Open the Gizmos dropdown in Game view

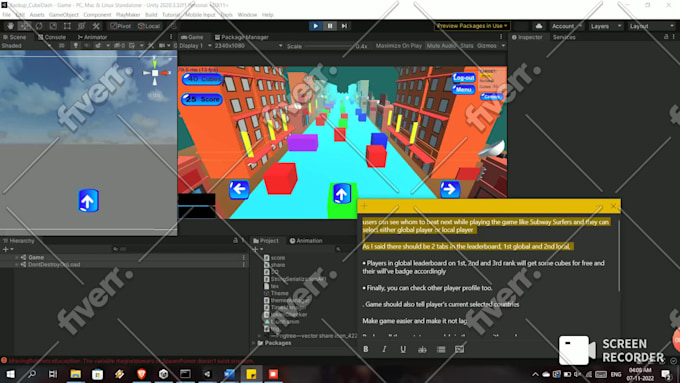tap(491, 46)
